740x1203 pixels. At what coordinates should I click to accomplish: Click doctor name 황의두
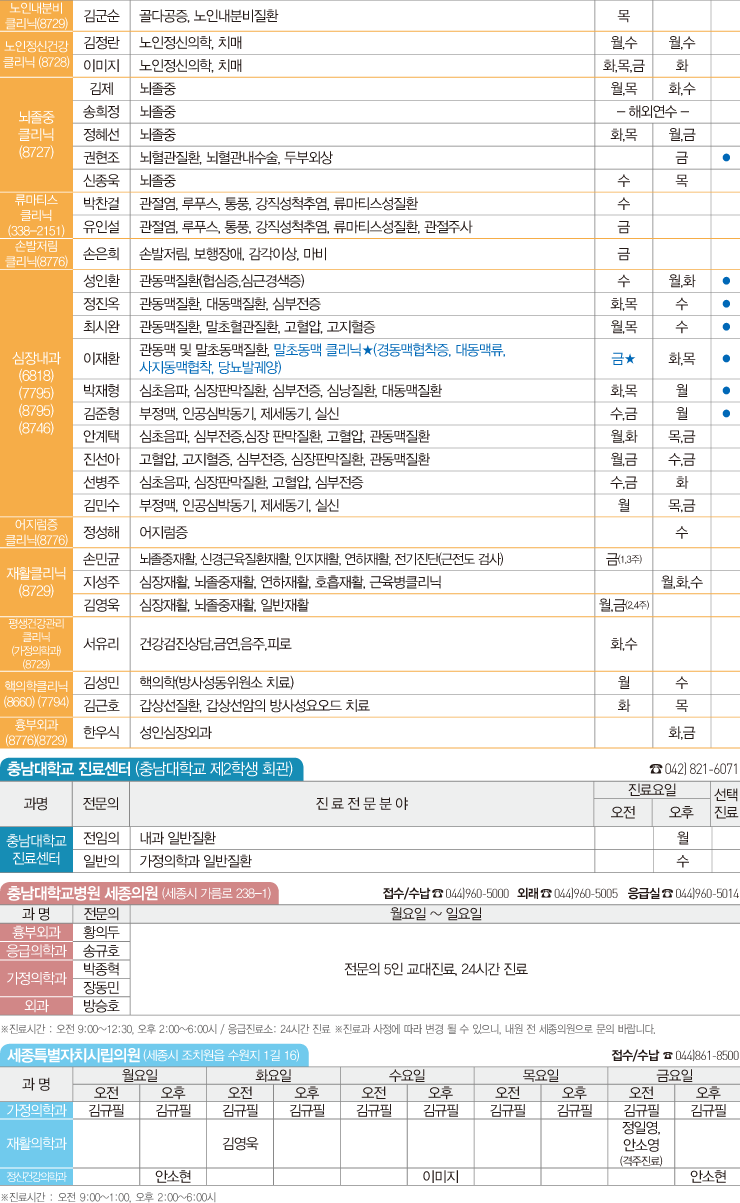[x=102, y=931]
